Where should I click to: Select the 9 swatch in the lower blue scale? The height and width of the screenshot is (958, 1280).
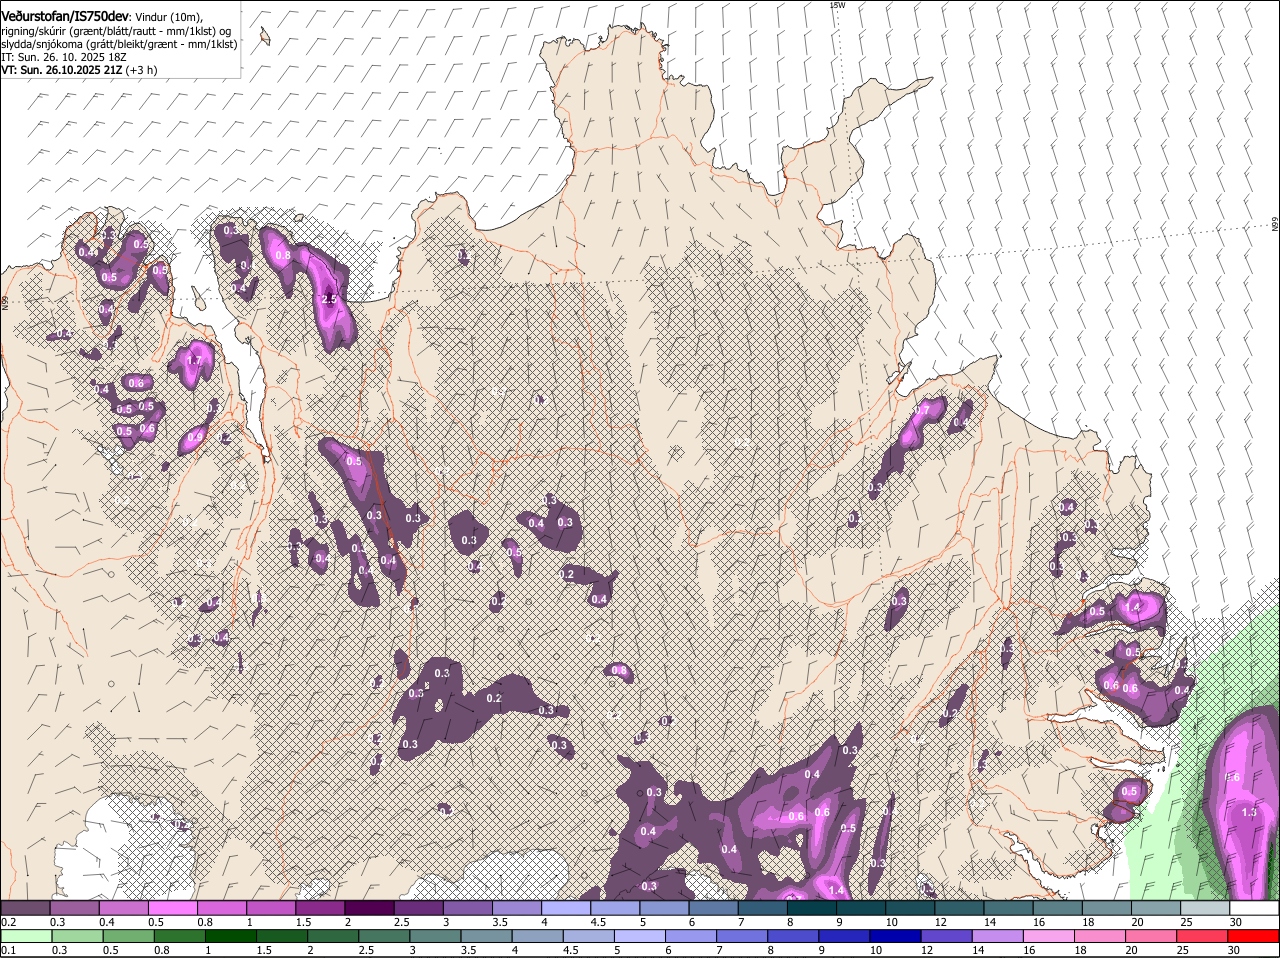[x=845, y=936]
